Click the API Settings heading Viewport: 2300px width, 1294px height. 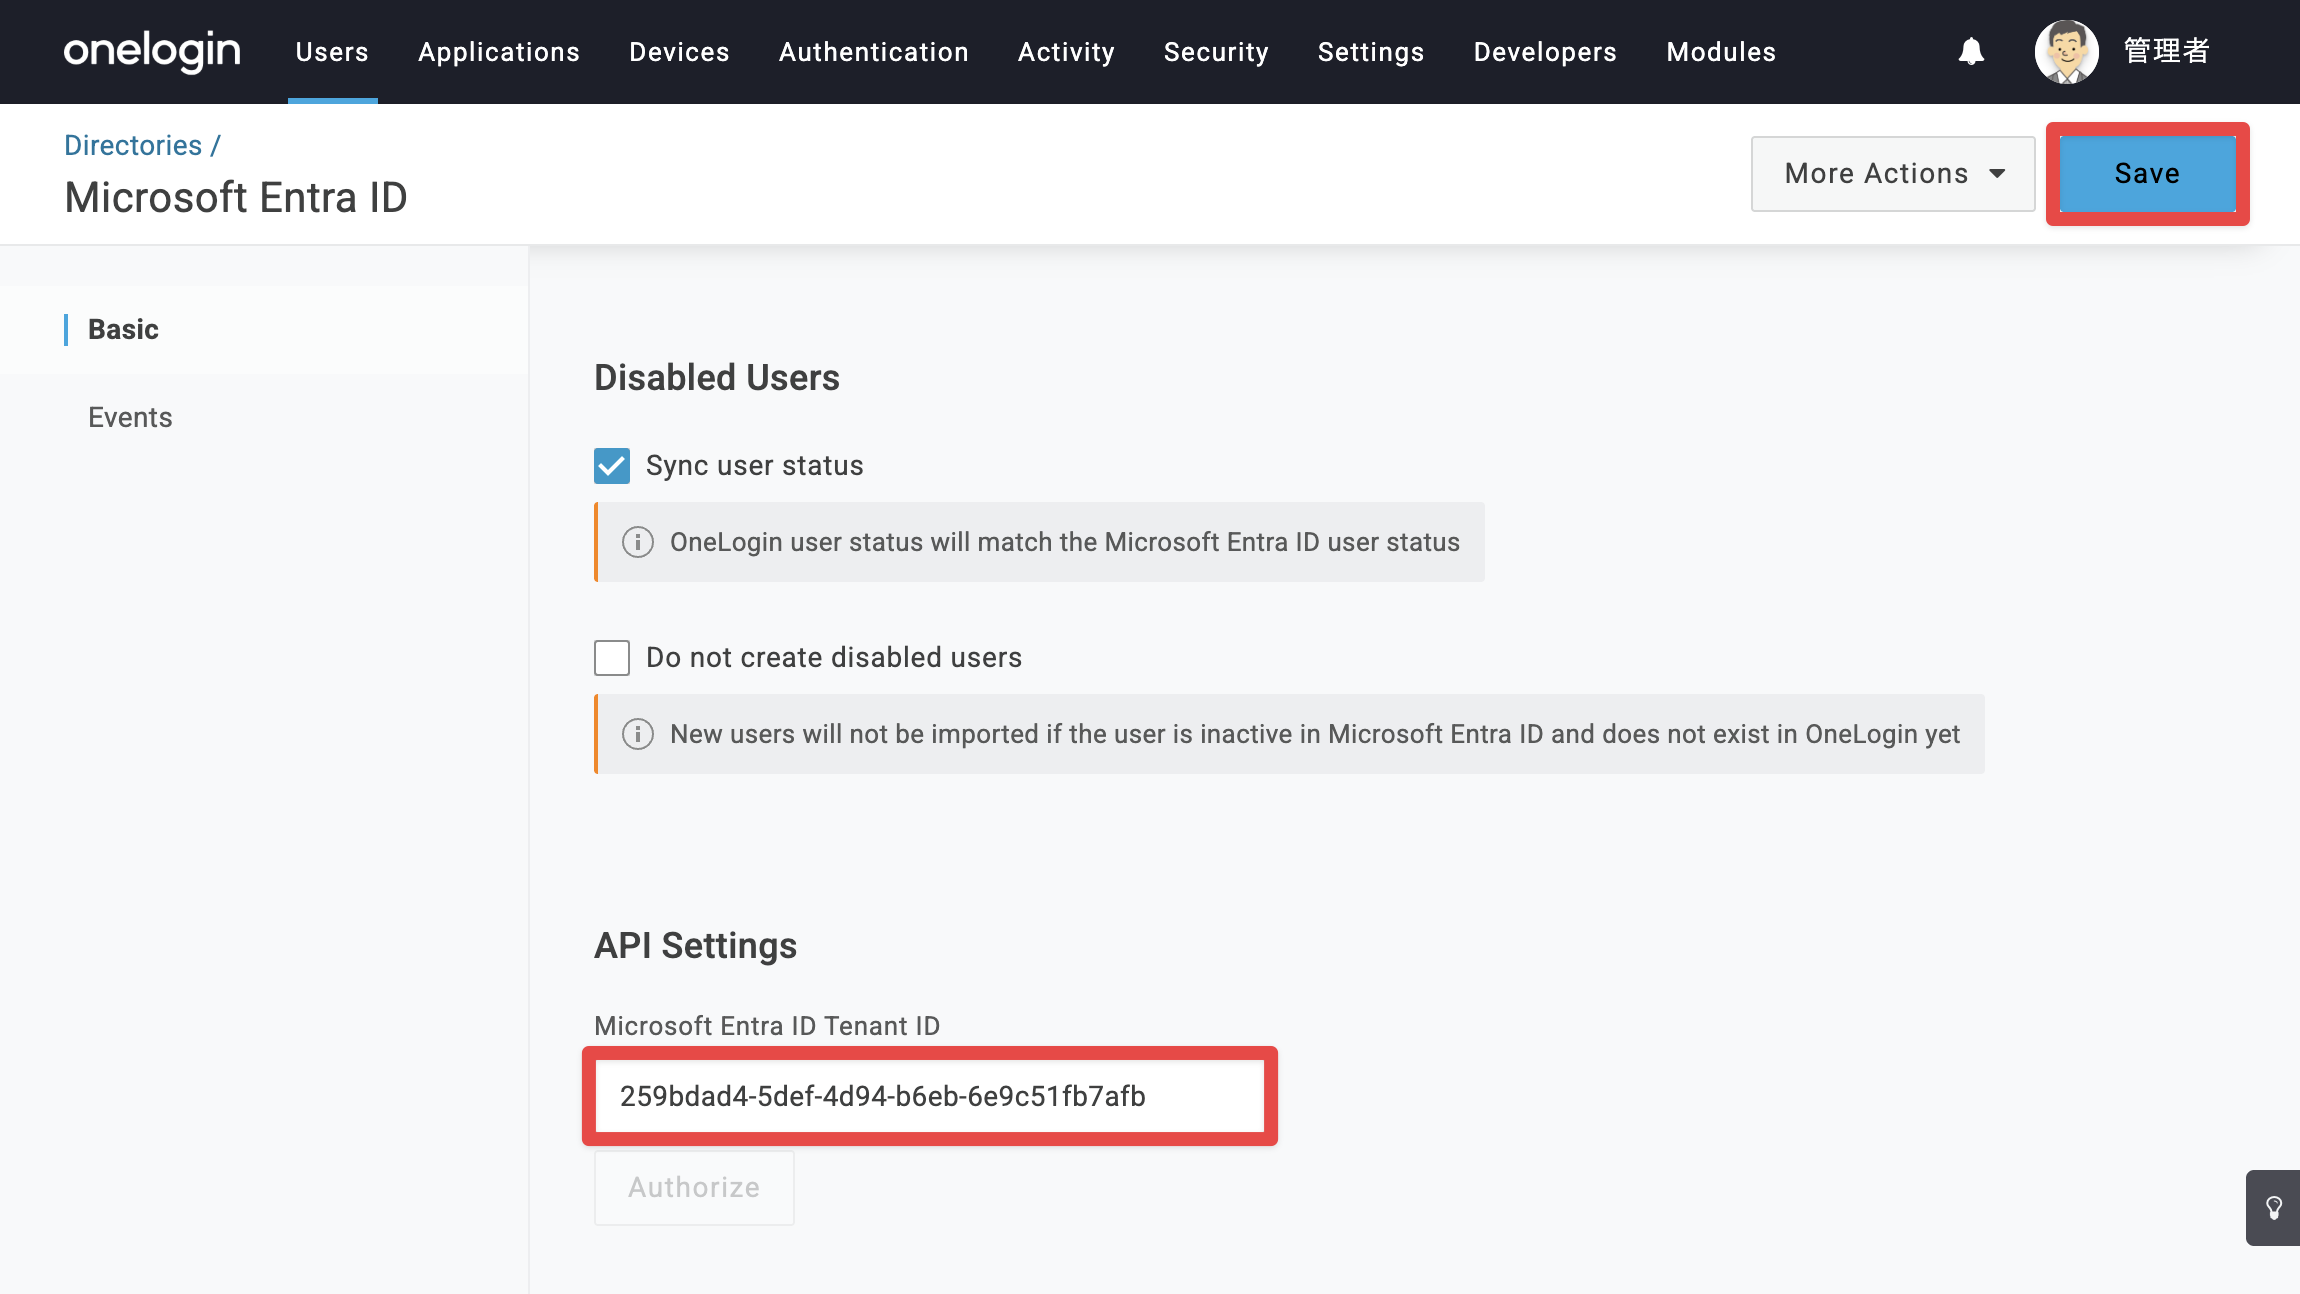tap(696, 946)
